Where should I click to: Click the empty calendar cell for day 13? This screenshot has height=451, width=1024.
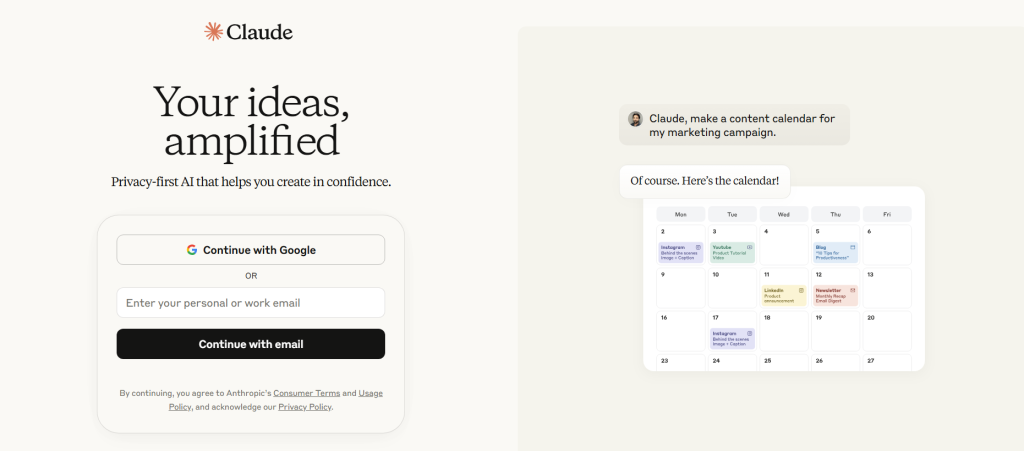[887, 288]
